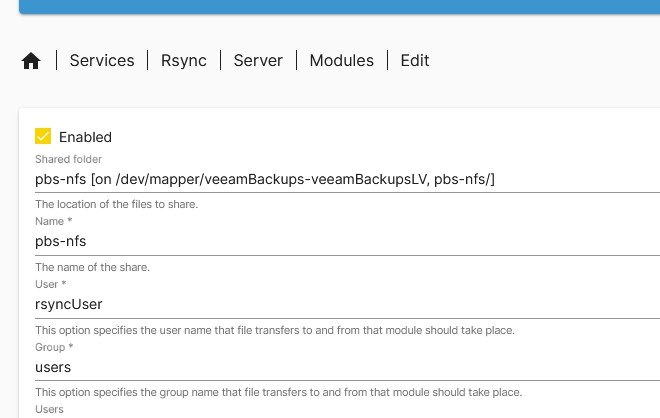The width and height of the screenshot is (660, 418).
Task: Open the Shared folder pbs-nfs dropdown
Action: (347, 179)
